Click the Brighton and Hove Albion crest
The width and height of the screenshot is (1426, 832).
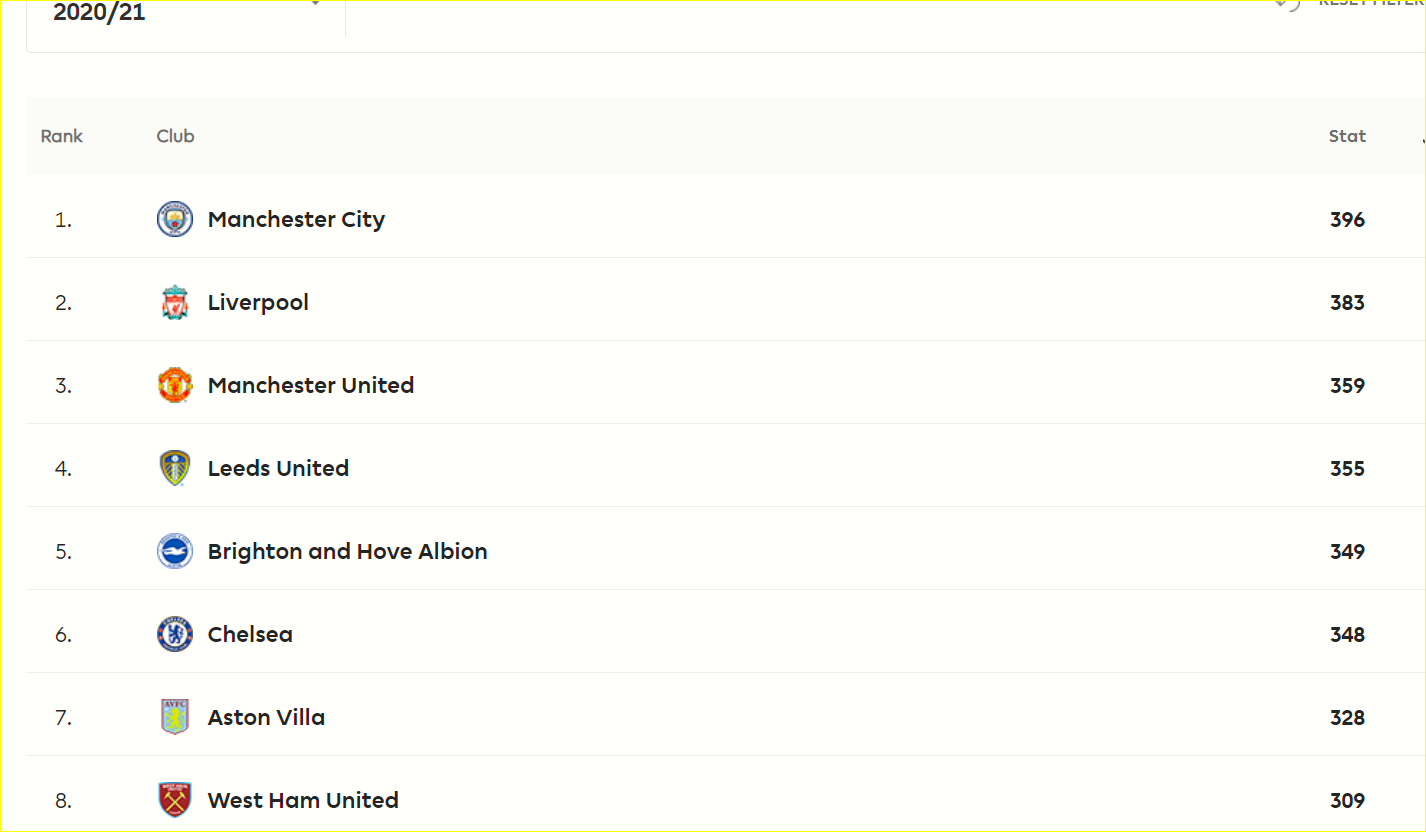point(175,551)
